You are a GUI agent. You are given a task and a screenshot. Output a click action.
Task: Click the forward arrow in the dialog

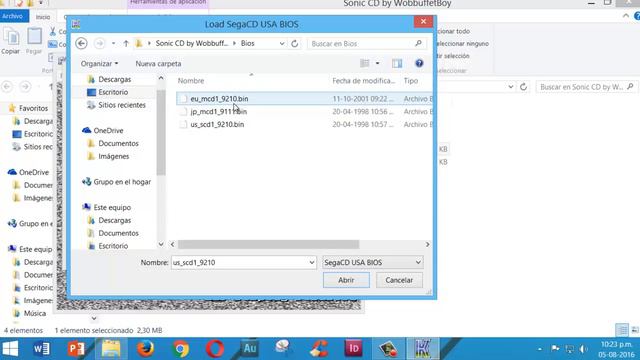click(x=99, y=43)
